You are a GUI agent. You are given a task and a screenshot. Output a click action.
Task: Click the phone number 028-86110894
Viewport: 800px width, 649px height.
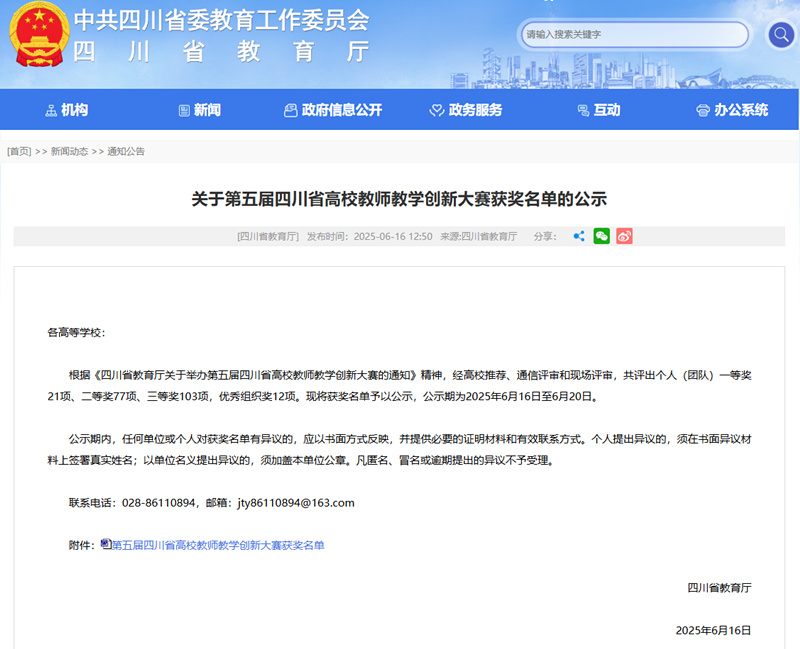click(158, 503)
